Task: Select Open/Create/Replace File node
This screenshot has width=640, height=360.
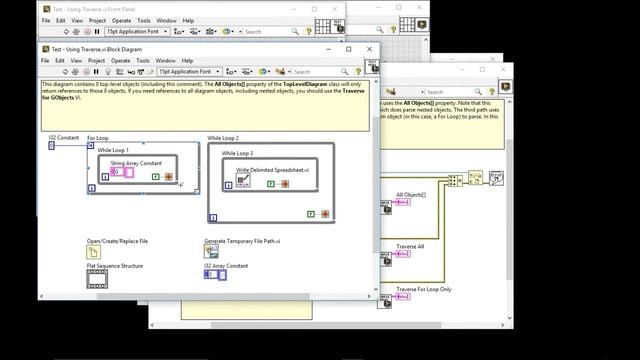Action: [93, 252]
